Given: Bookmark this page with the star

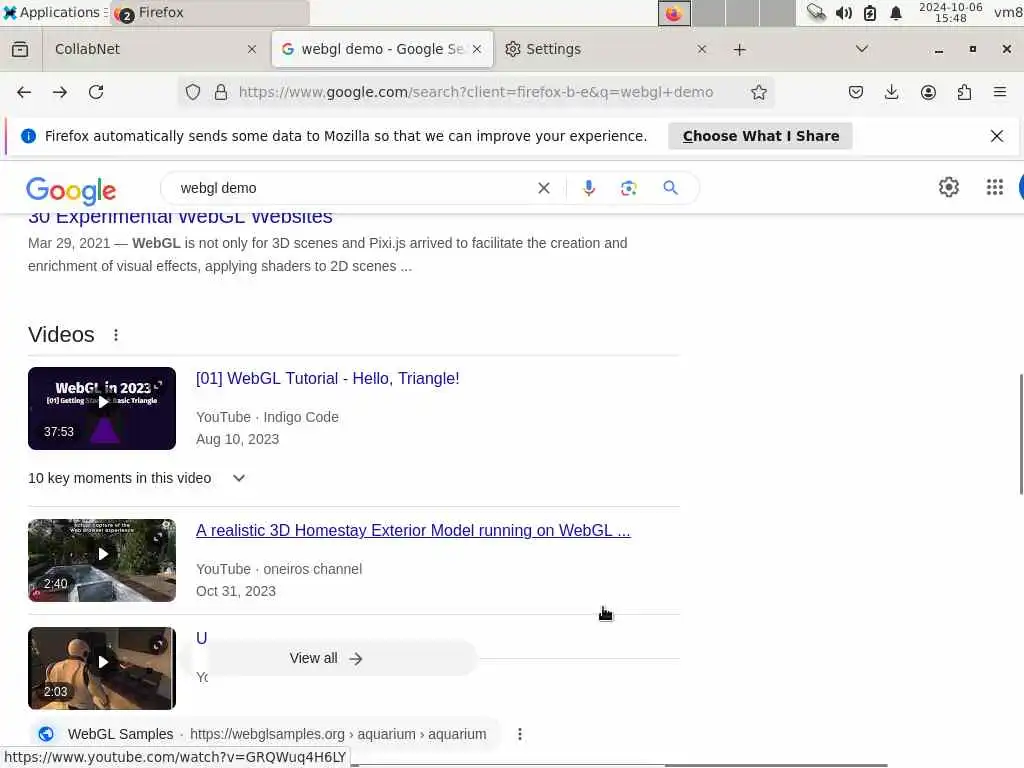Looking at the screenshot, I should click(x=758, y=92).
